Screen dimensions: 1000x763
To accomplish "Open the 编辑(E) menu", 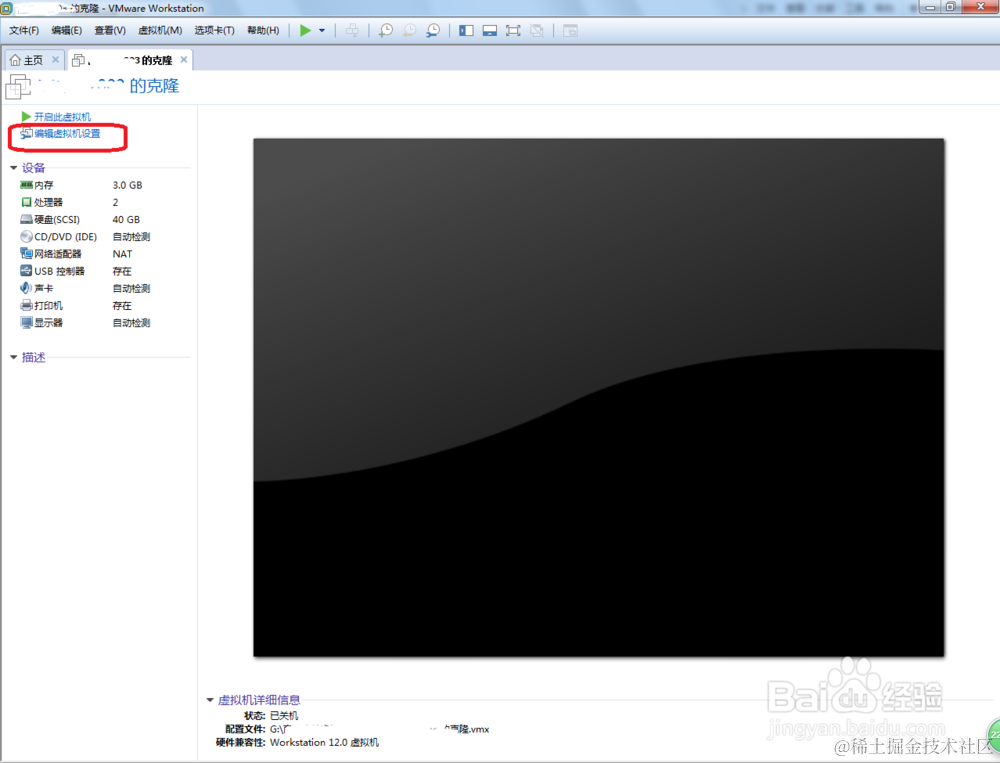I will [66, 30].
